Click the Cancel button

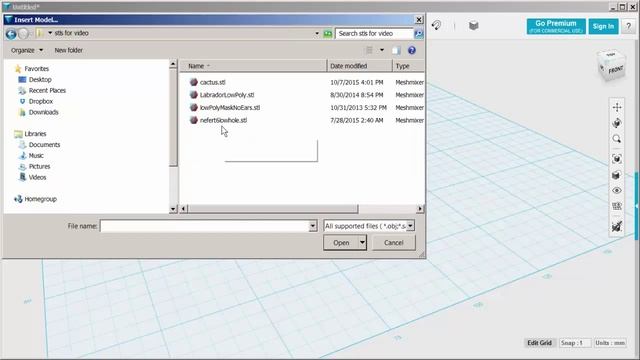pos(393,243)
